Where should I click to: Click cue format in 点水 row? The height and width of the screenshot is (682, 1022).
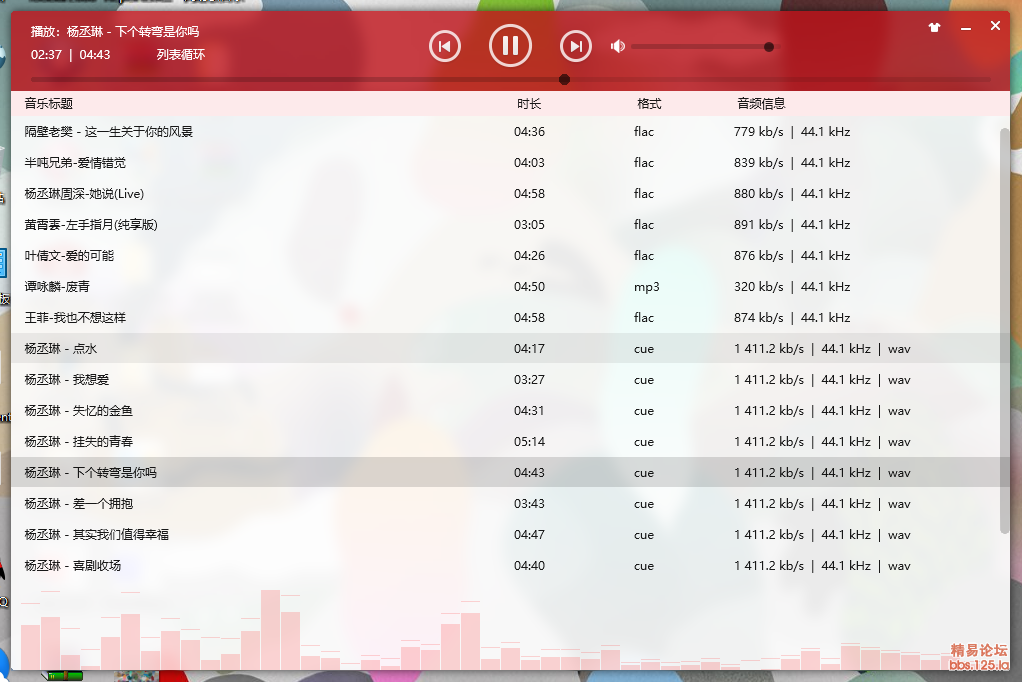tap(644, 349)
